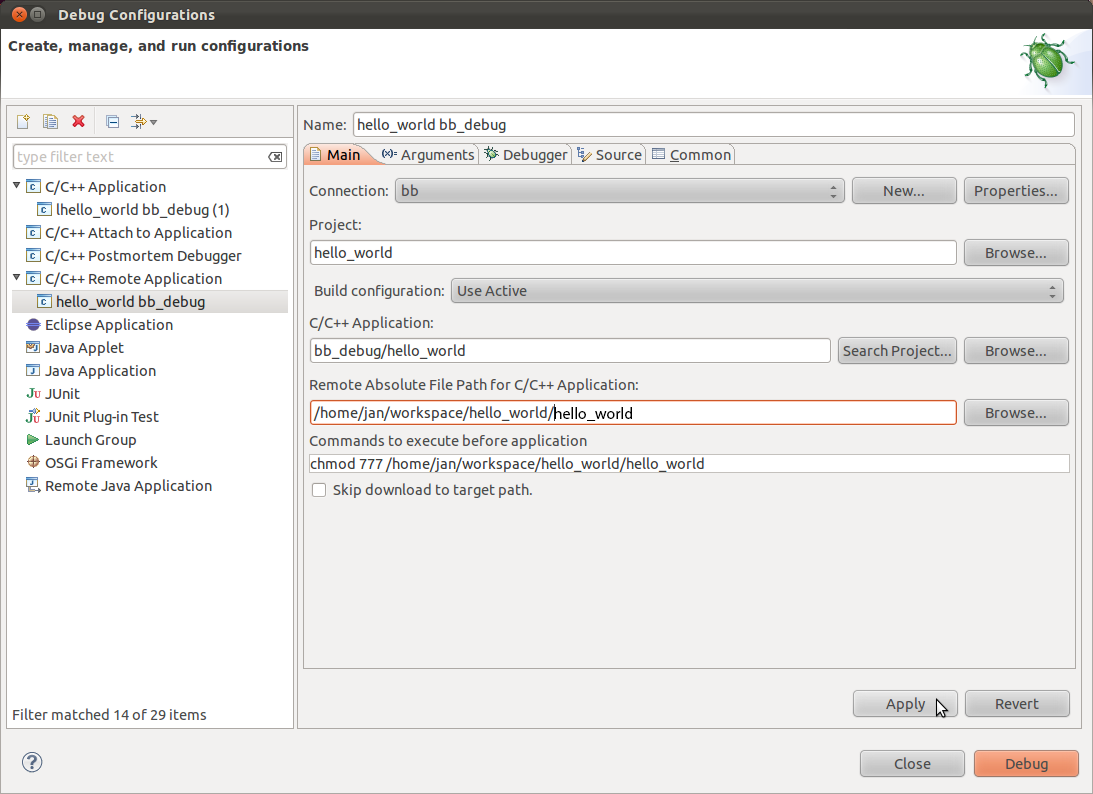
Task: Click the C/C++ Attach to Application icon
Action: (33, 232)
